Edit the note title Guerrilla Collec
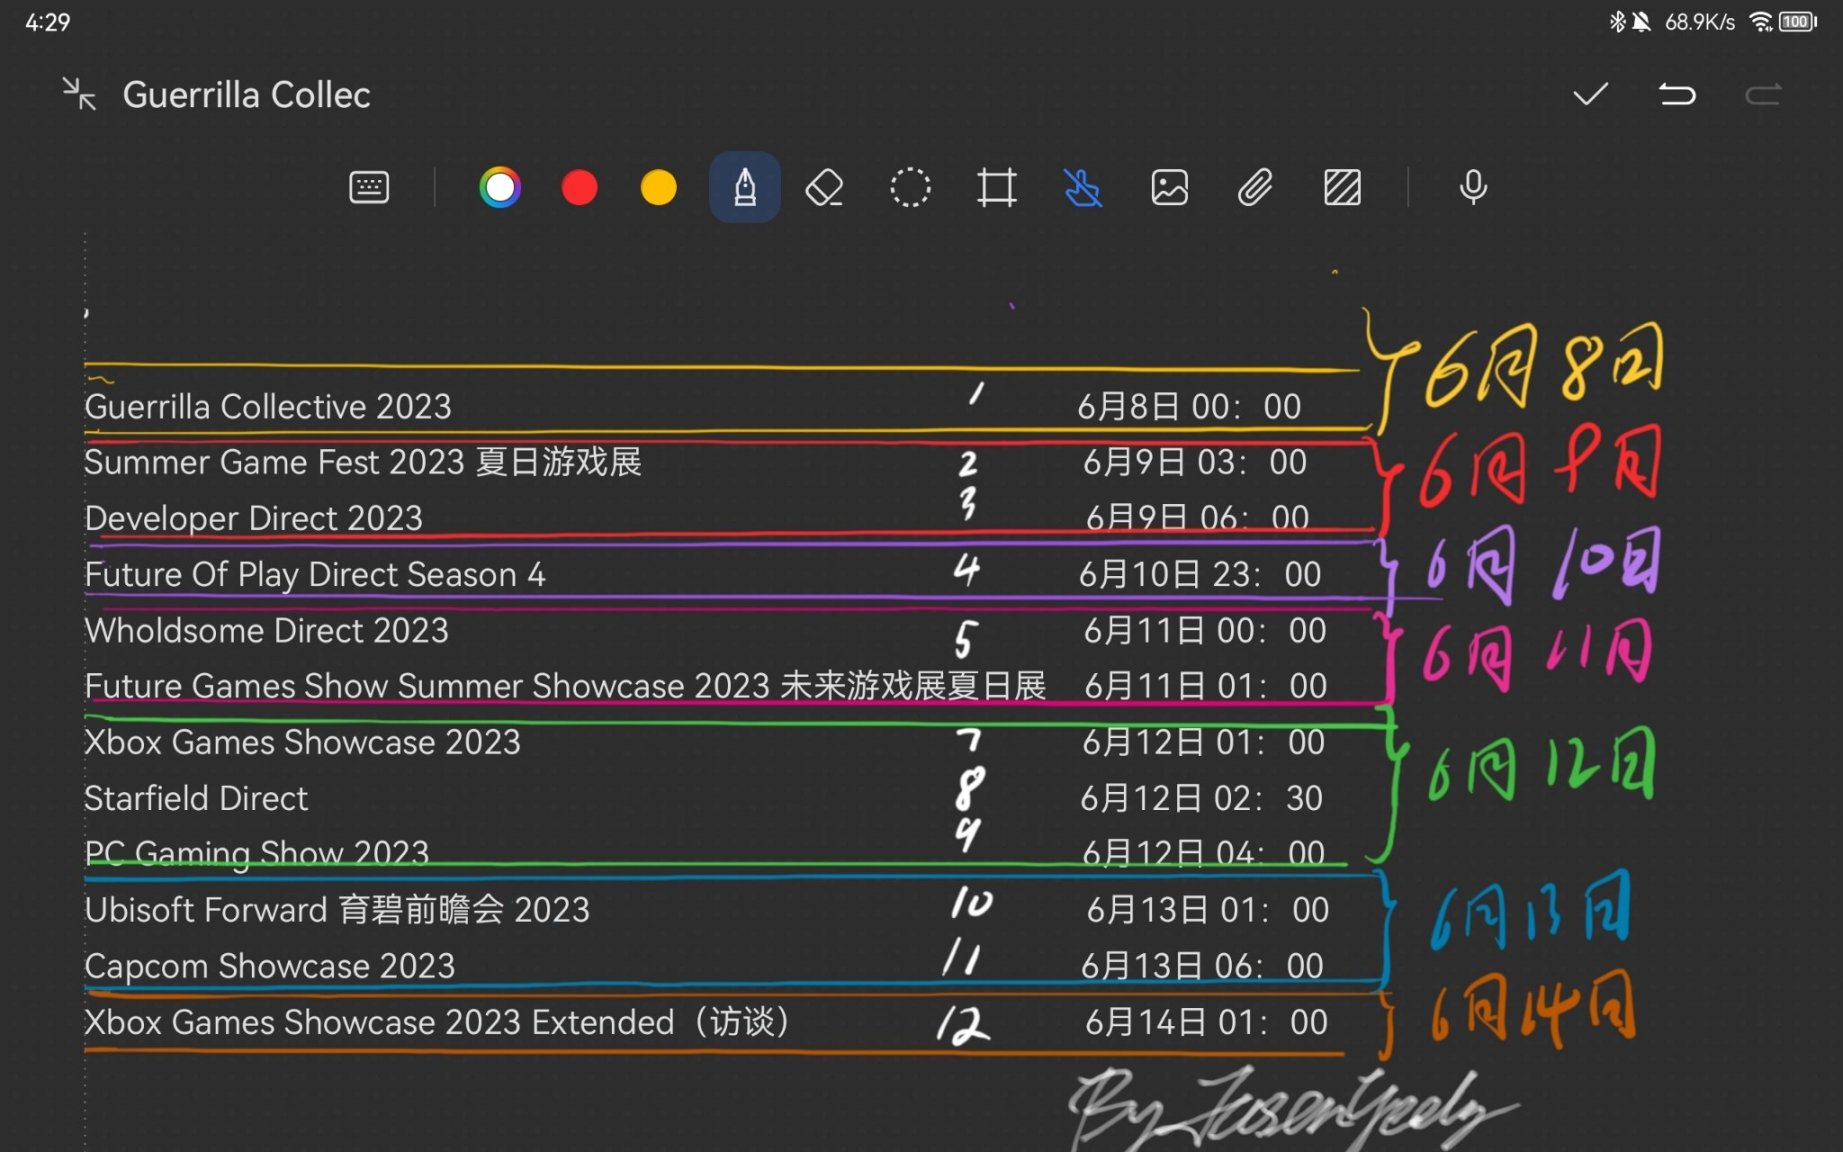The width and height of the screenshot is (1843, 1152). 246,95
